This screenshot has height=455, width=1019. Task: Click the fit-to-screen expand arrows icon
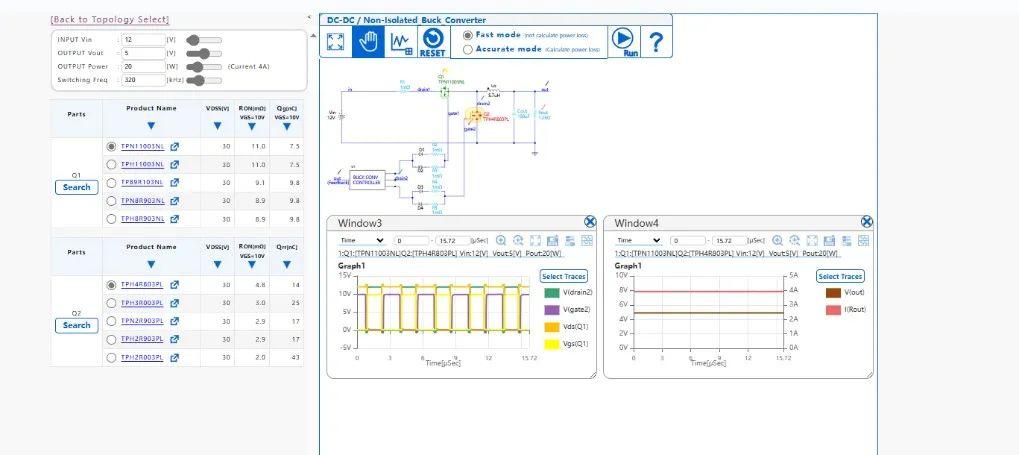(335, 42)
